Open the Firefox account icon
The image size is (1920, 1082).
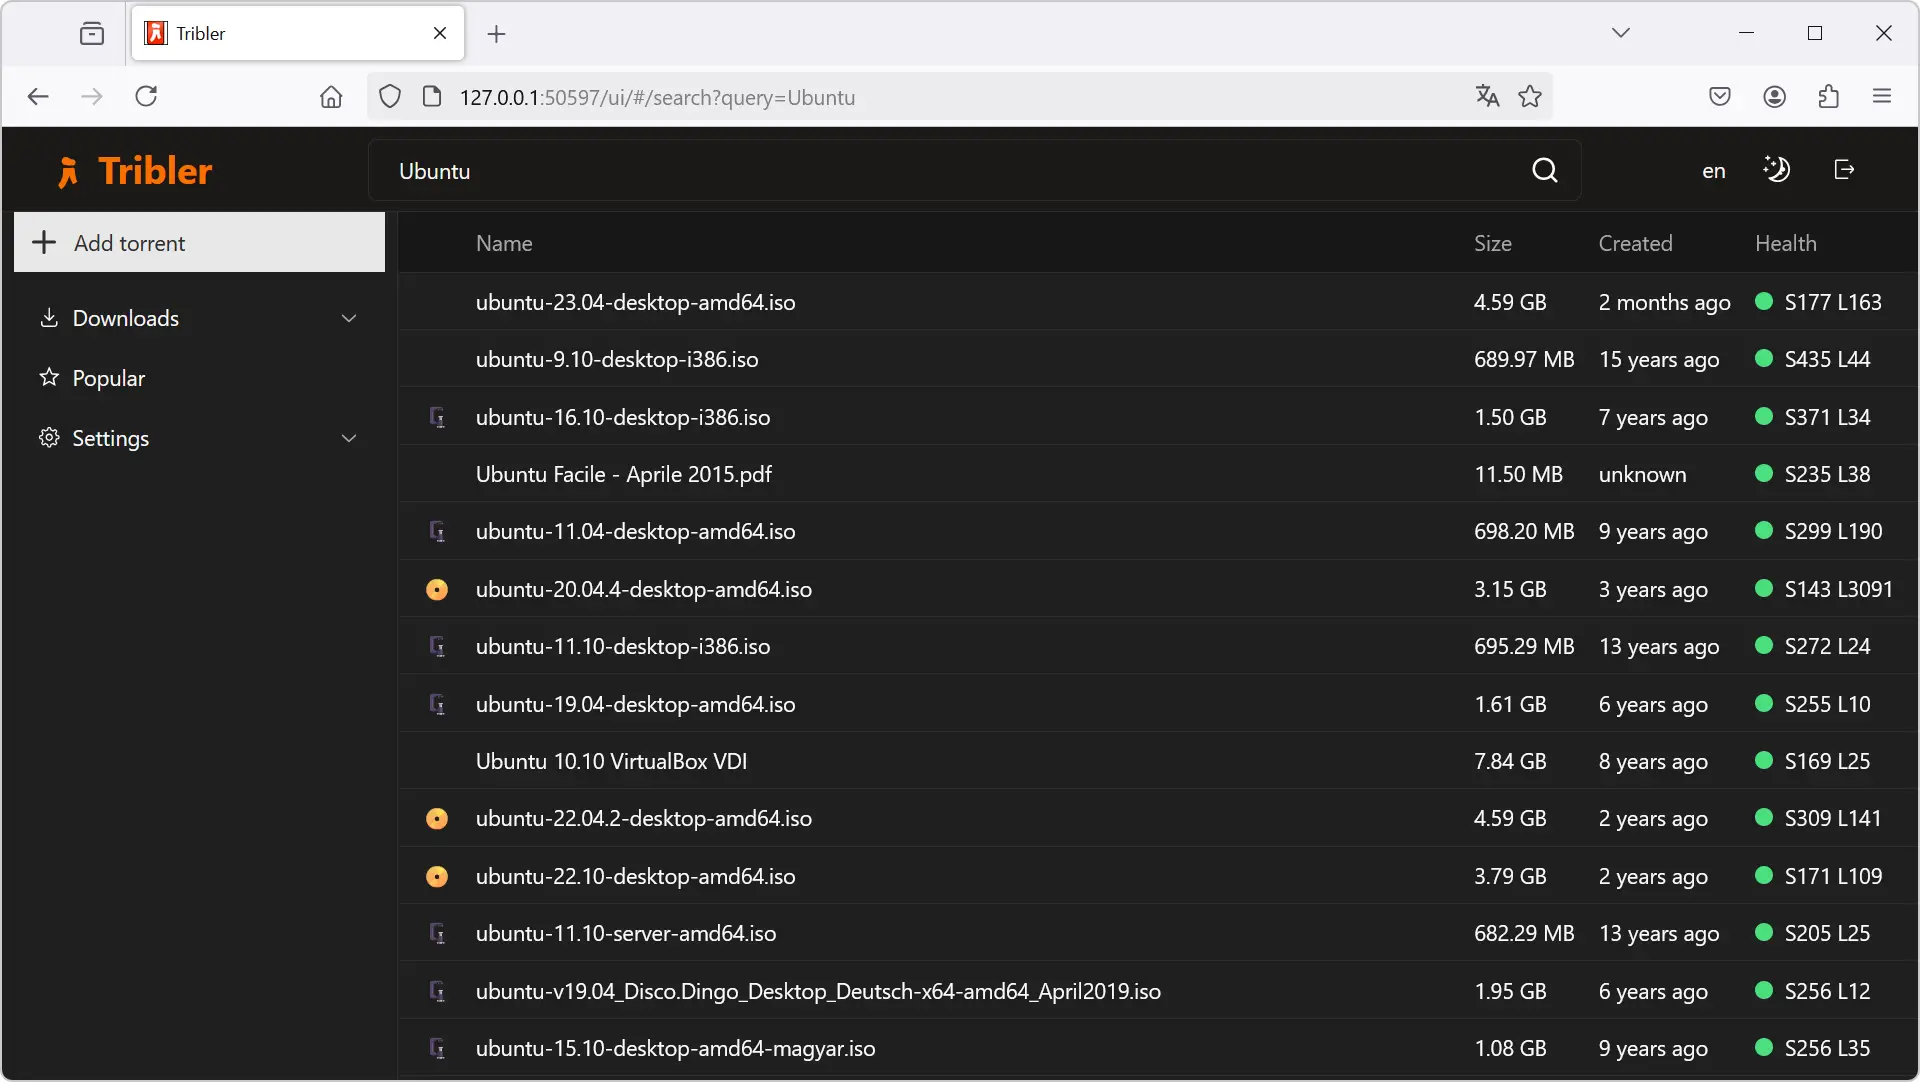1774,96
